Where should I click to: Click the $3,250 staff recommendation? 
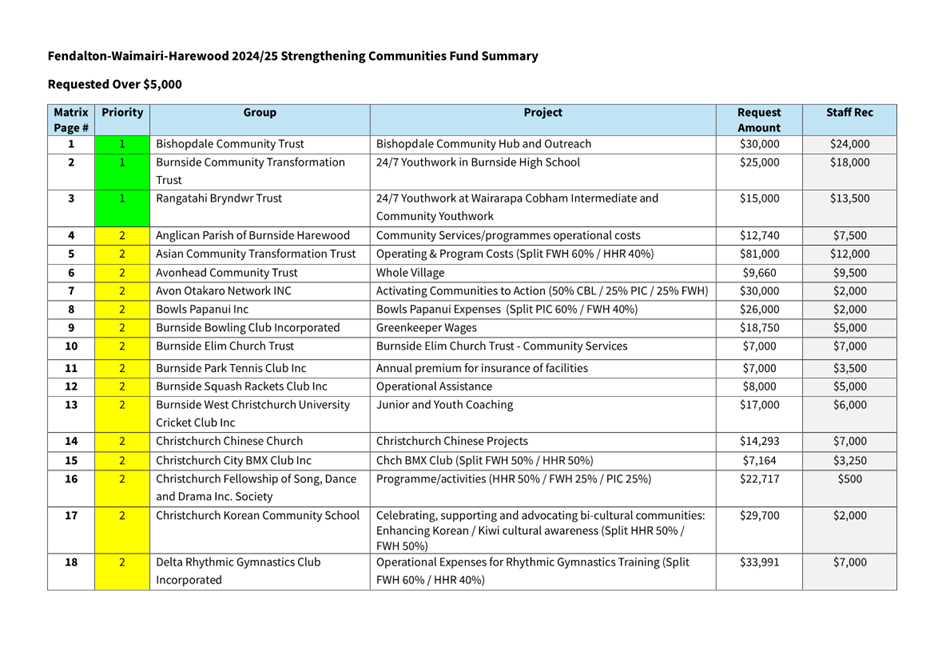[x=849, y=461]
